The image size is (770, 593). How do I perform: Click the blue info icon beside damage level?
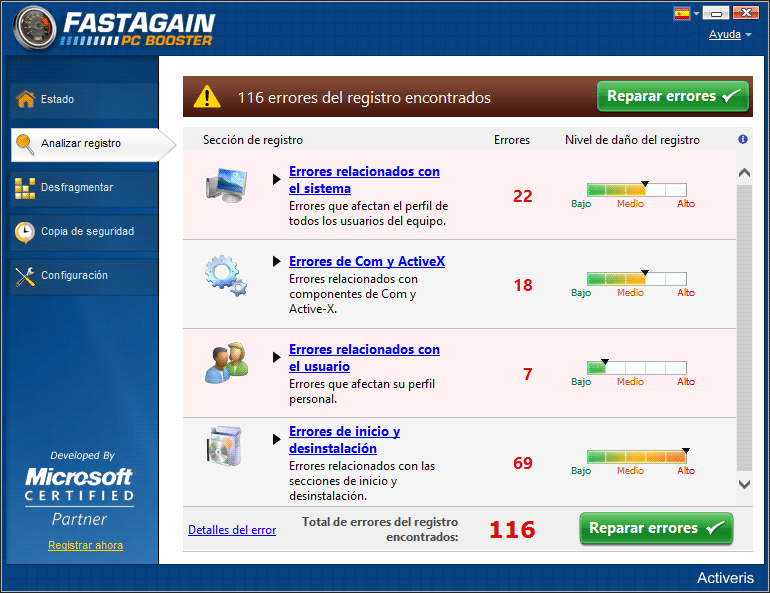[743, 139]
